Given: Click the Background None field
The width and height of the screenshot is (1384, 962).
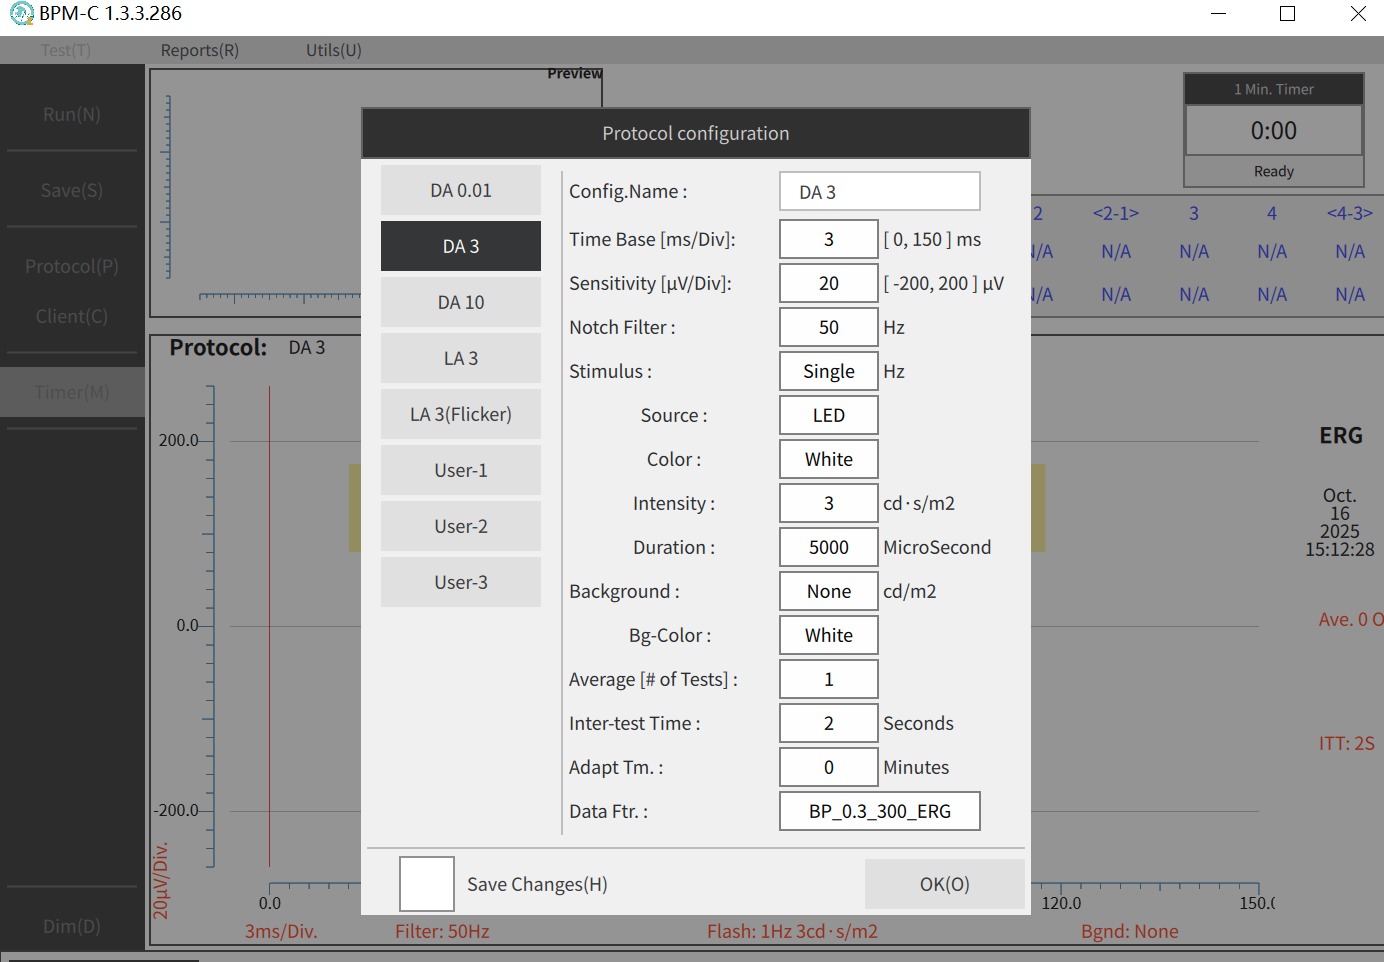Looking at the screenshot, I should (x=828, y=591).
